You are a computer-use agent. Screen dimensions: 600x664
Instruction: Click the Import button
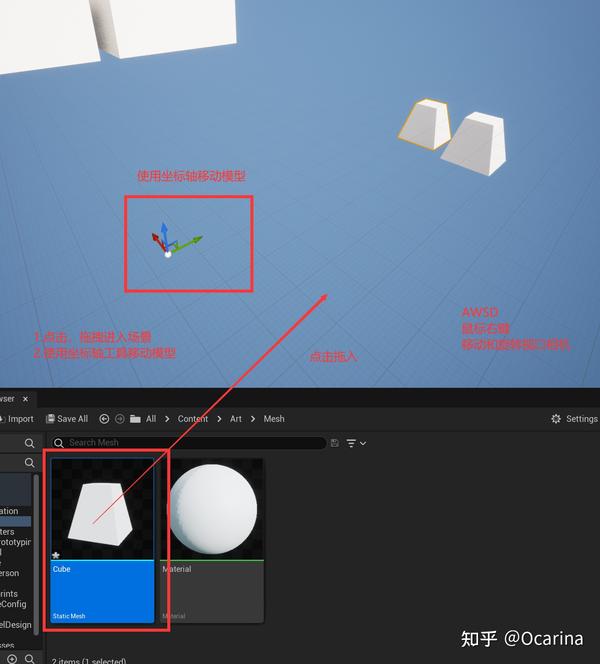[17, 419]
